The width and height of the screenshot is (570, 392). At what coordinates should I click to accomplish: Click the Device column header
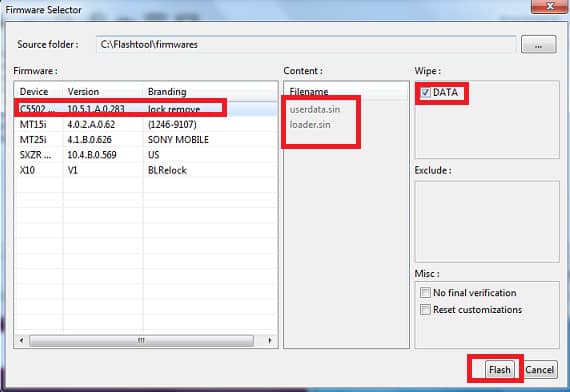(x=39, y=91)
